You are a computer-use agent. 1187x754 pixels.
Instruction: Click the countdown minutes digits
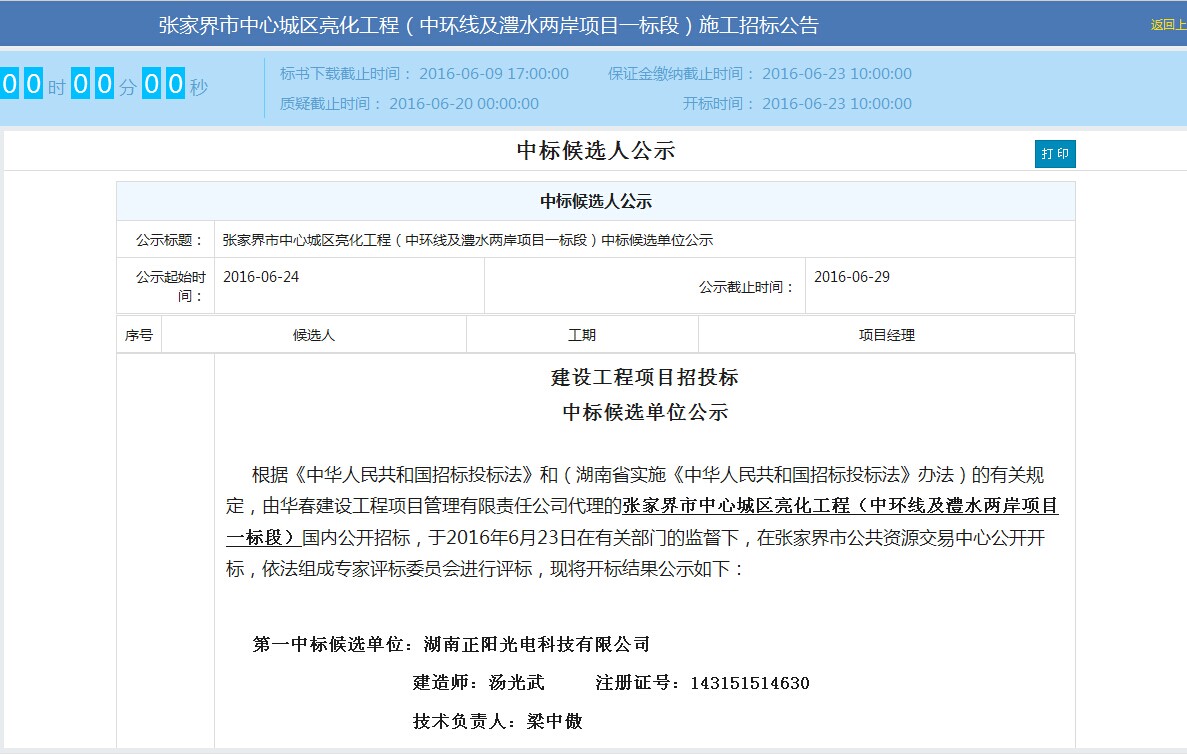[93, 85]
